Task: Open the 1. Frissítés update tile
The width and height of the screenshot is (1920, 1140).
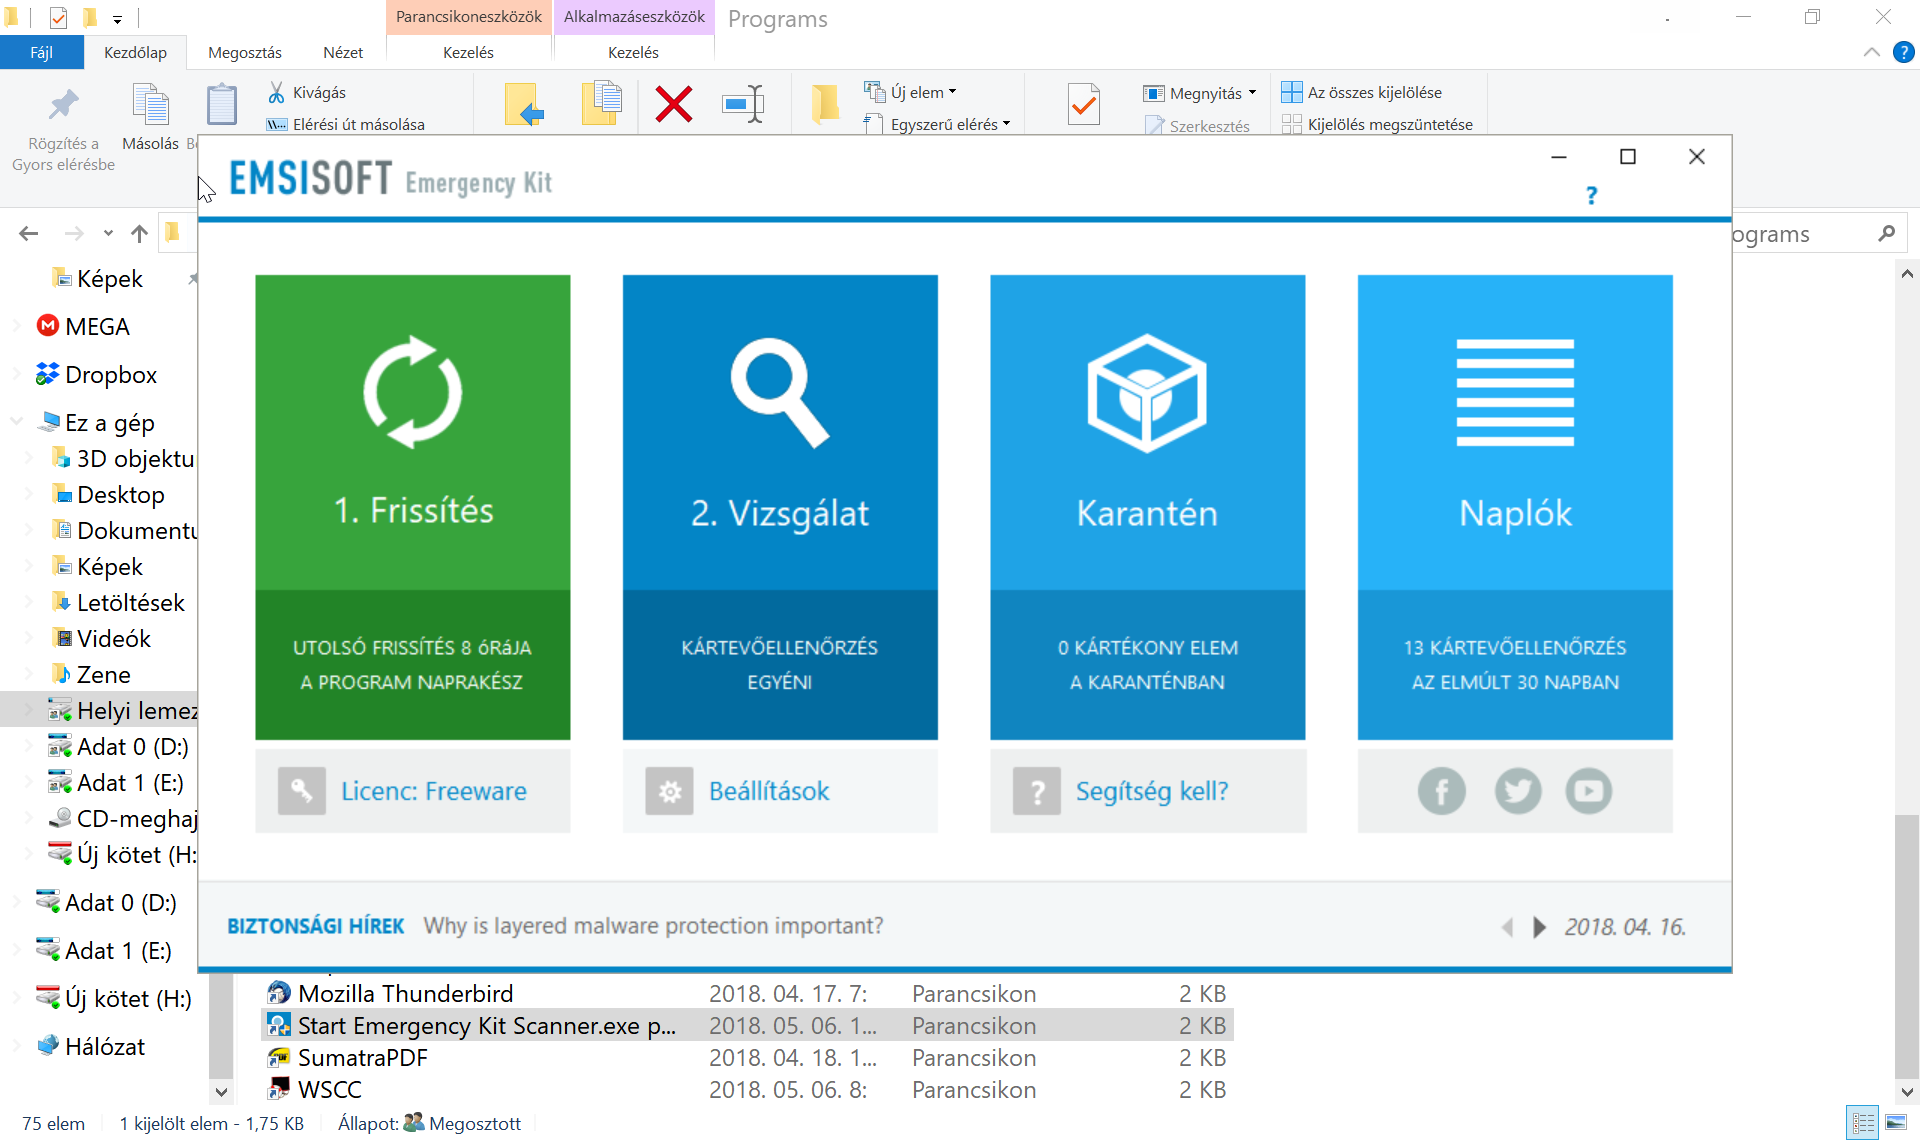Action: point(412,507)
